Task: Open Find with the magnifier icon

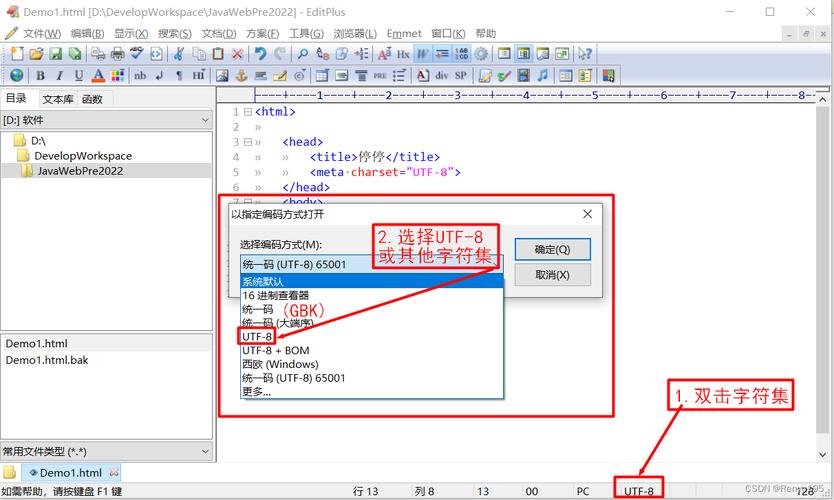Action: click(x=303, y=53)
